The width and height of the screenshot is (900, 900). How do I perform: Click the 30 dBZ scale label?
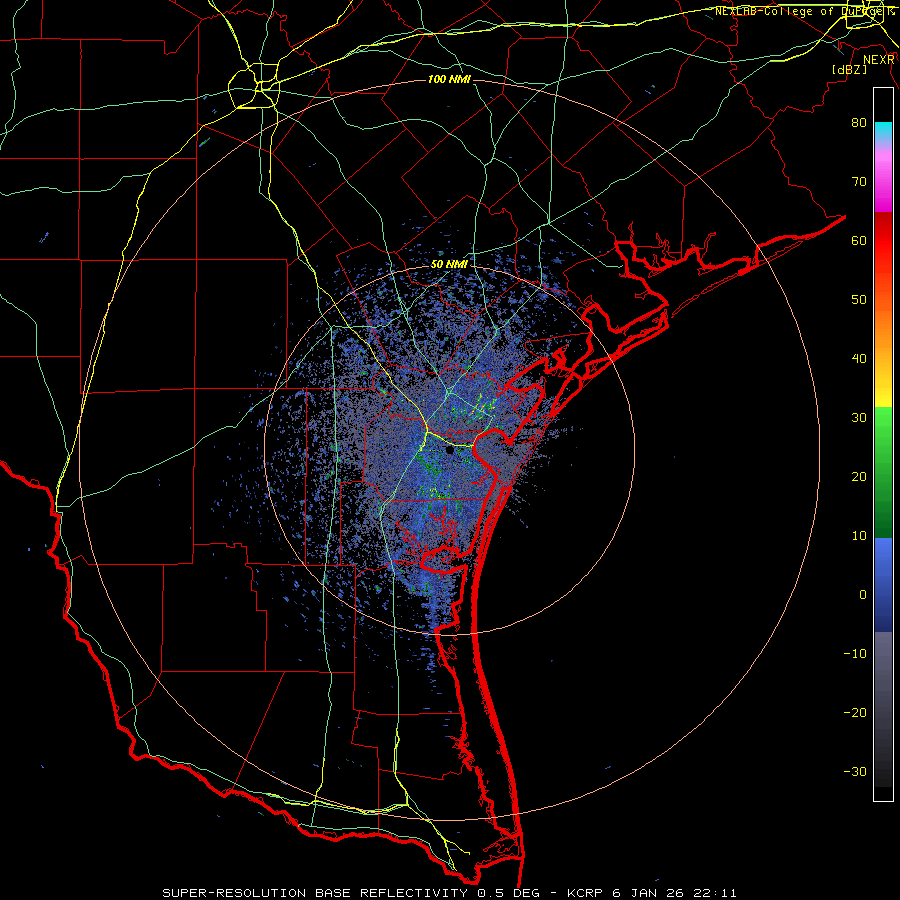(x=859, y=418)
